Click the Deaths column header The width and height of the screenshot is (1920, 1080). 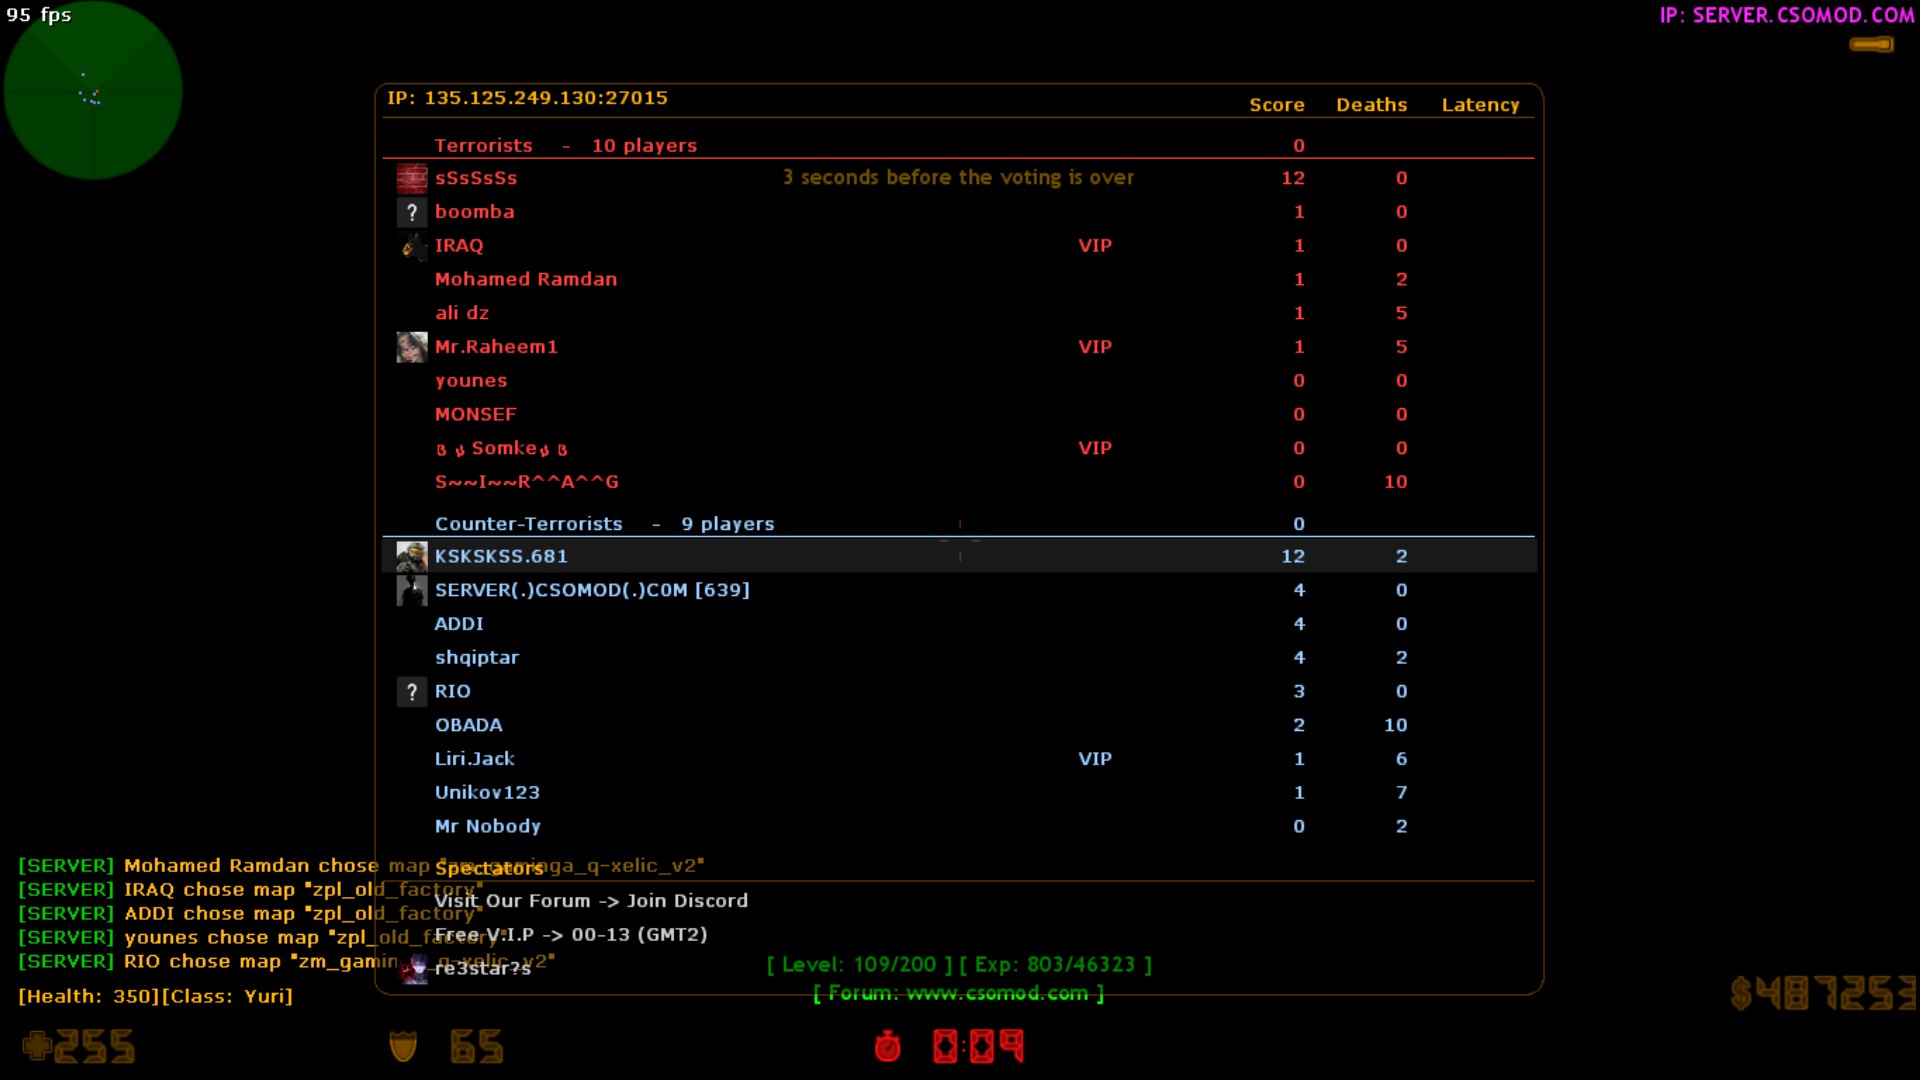1371,105
